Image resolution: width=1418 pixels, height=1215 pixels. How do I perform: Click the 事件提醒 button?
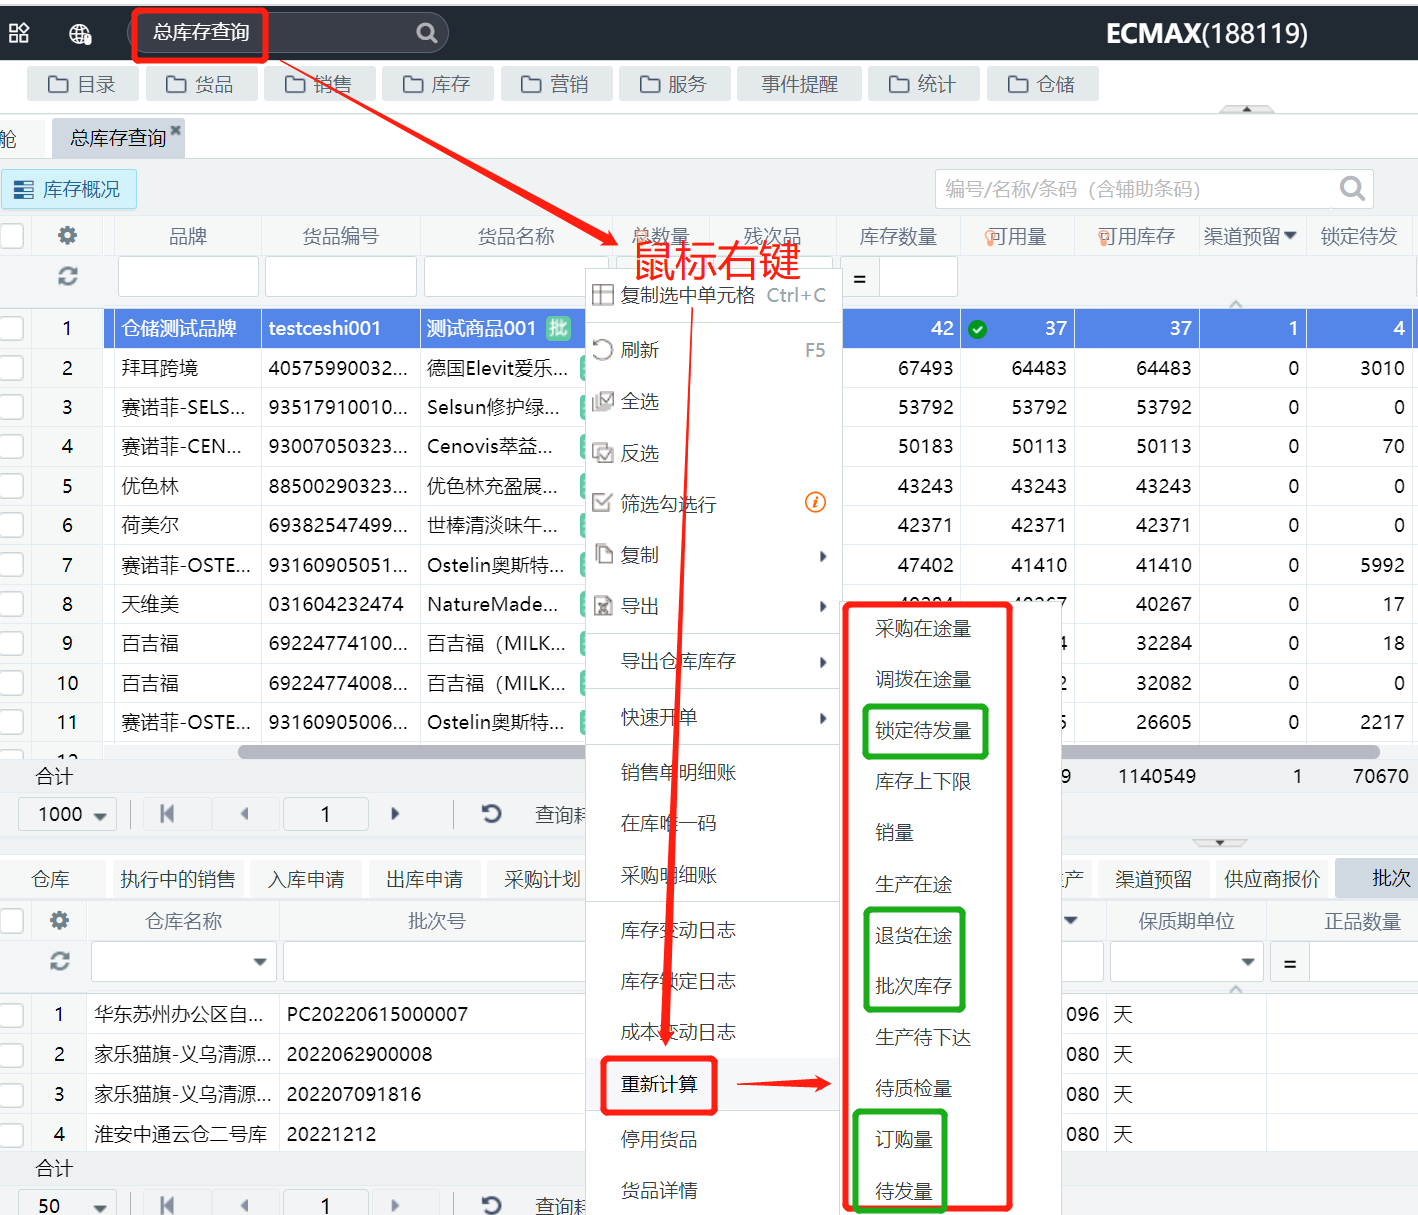tap(800, 84)
